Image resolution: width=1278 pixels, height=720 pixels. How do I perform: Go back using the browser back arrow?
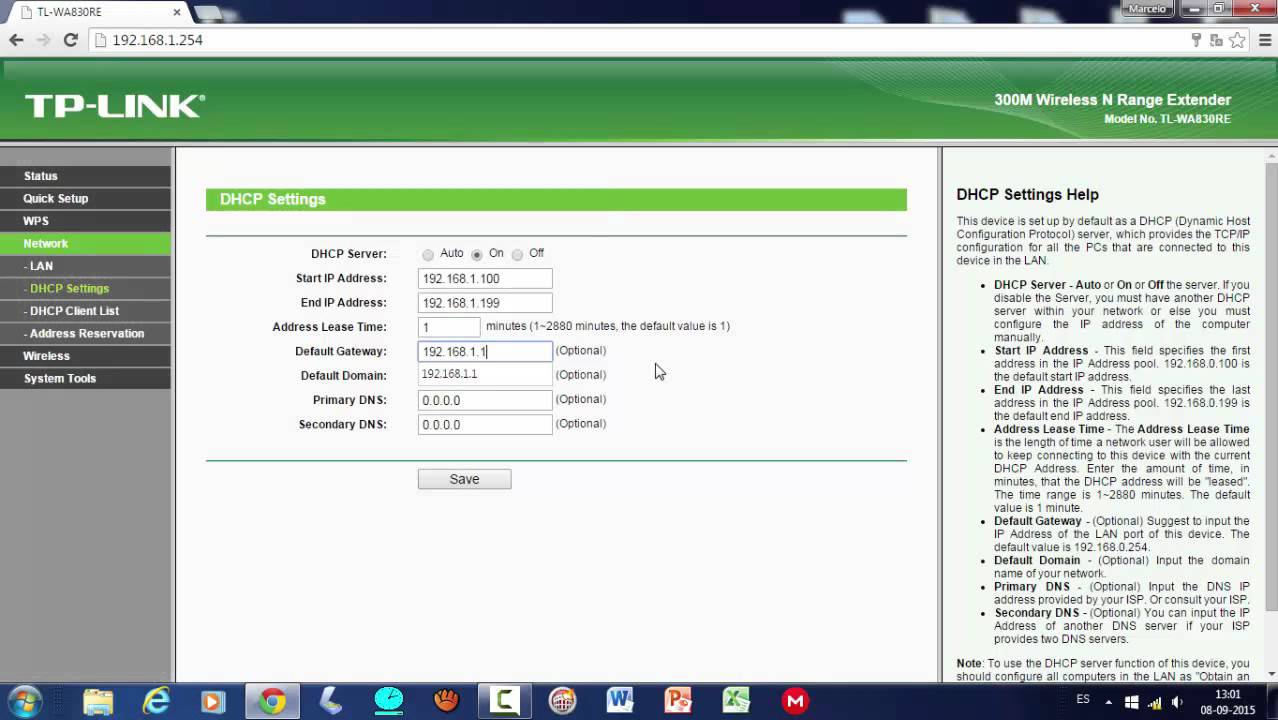[x=16, y=40]
